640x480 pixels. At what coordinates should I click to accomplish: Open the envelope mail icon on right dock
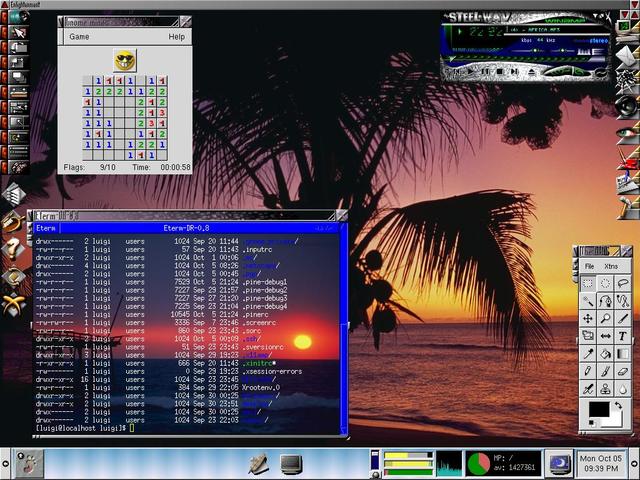point(627,56)
